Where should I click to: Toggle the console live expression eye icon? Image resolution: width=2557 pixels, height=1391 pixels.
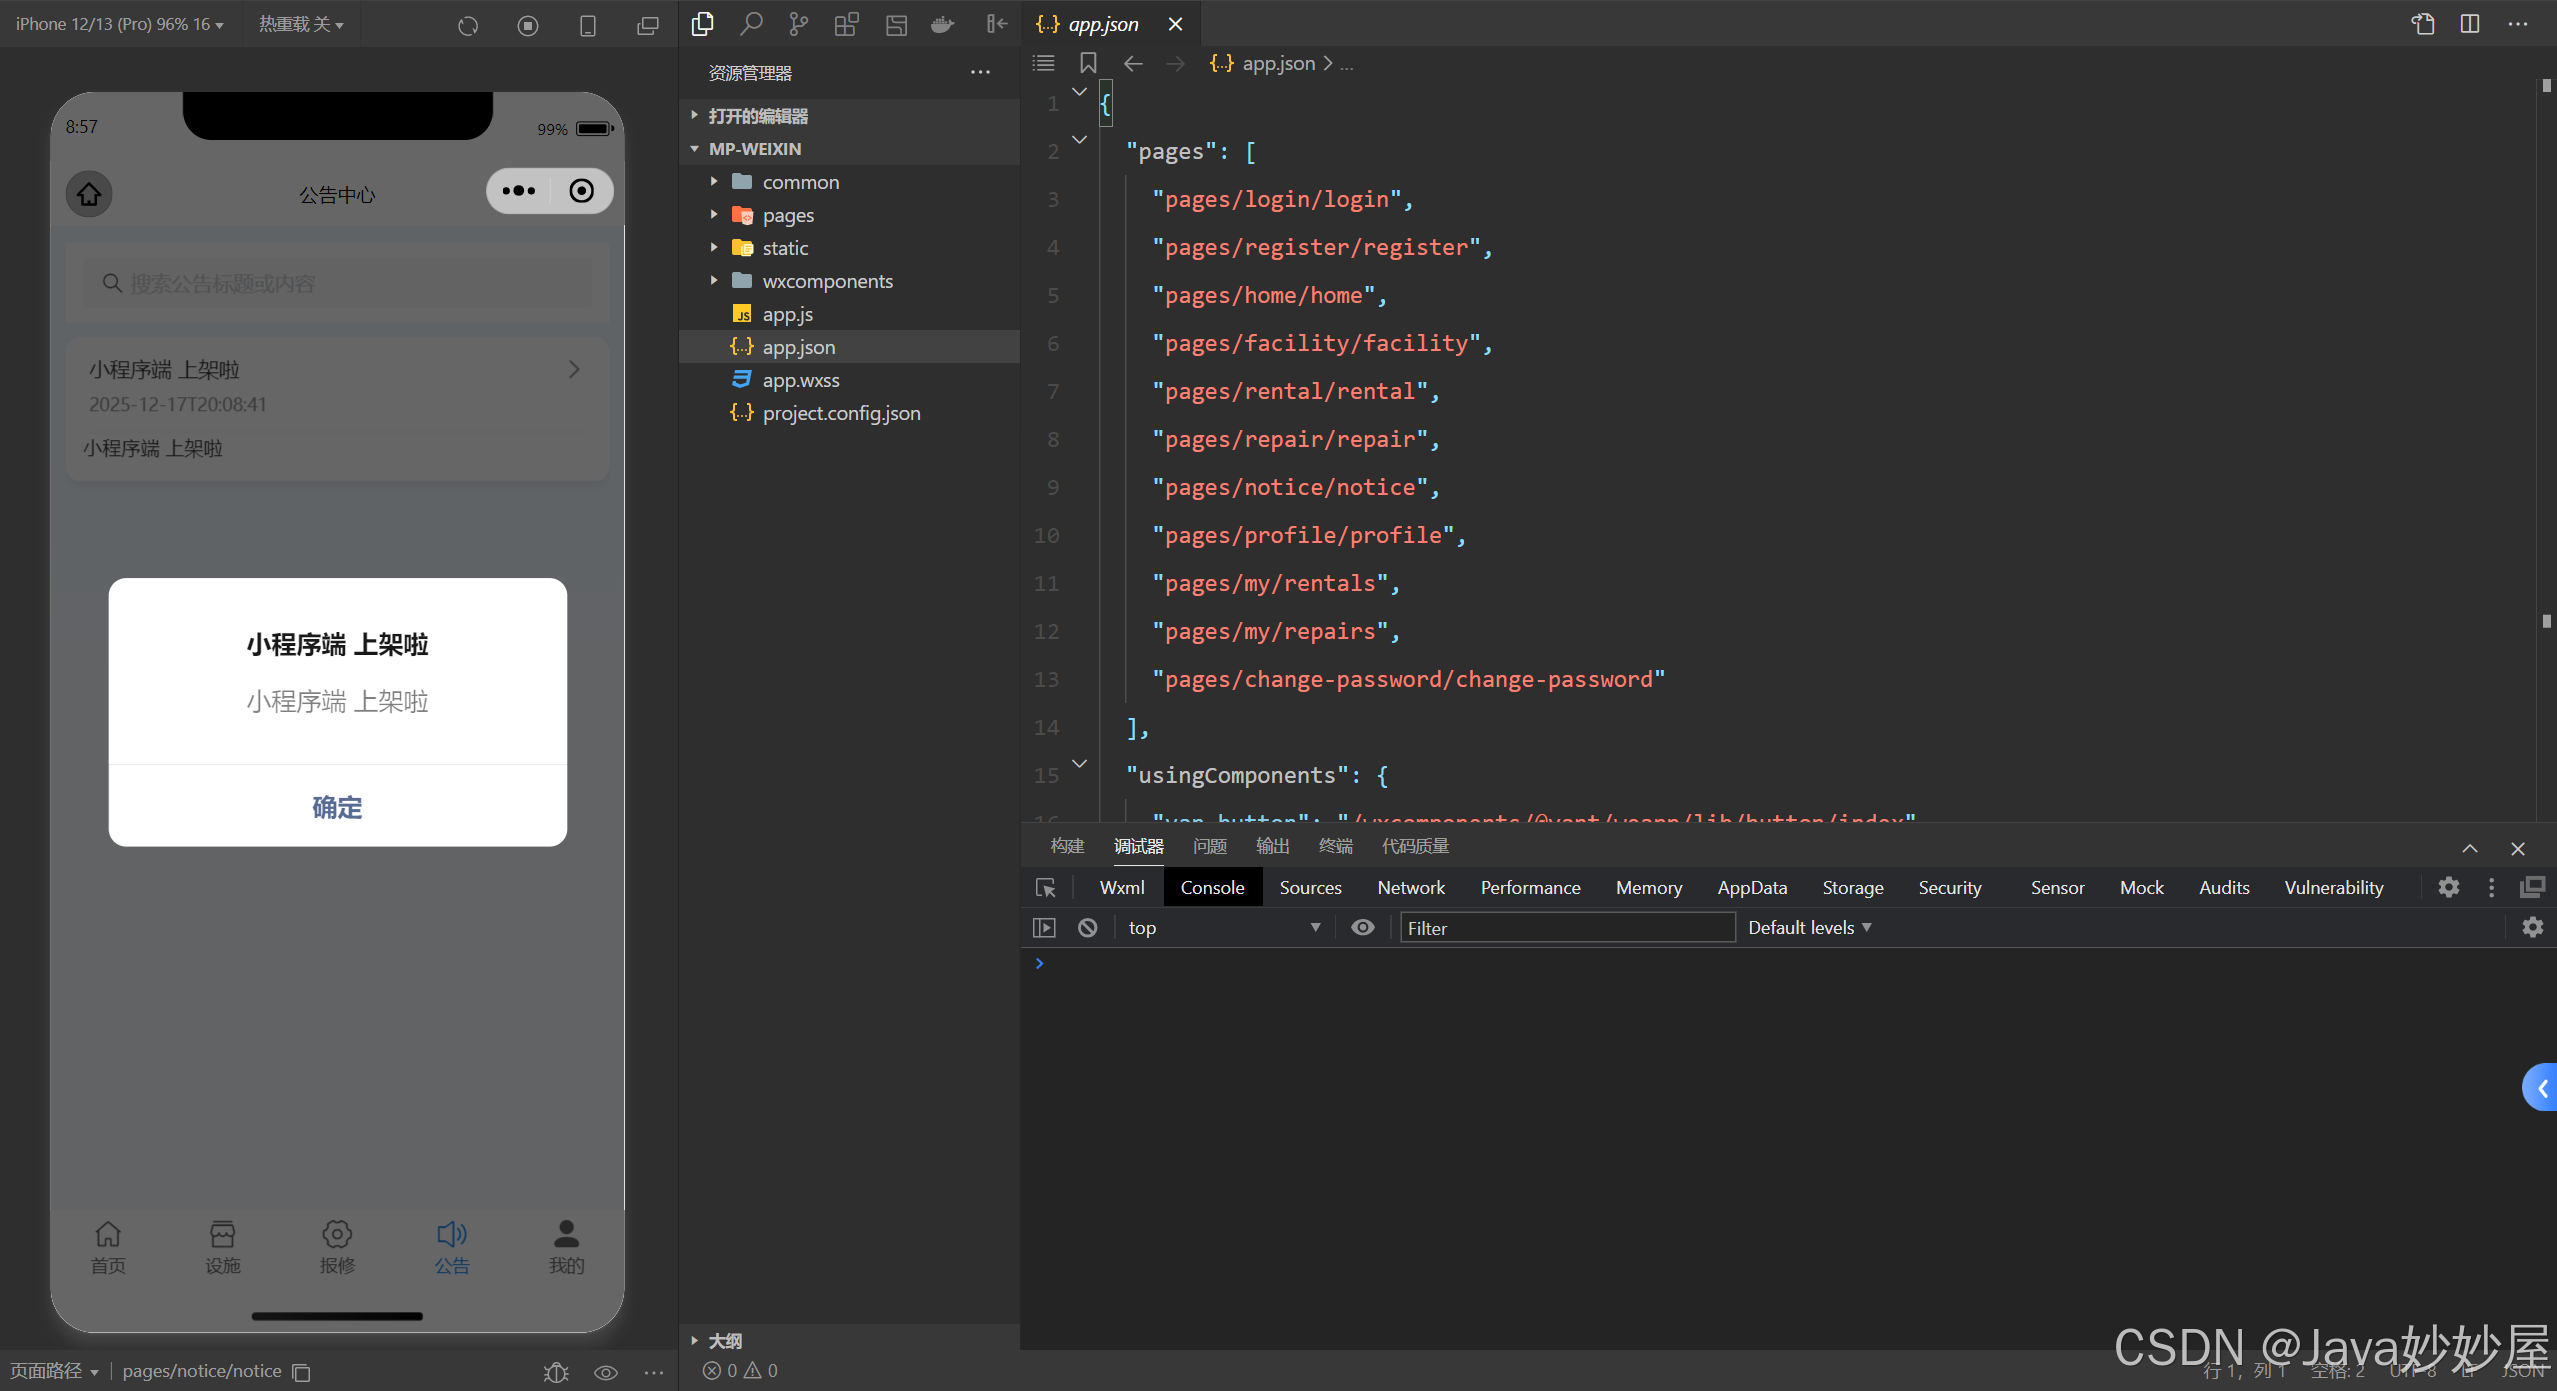point(1362,928)
